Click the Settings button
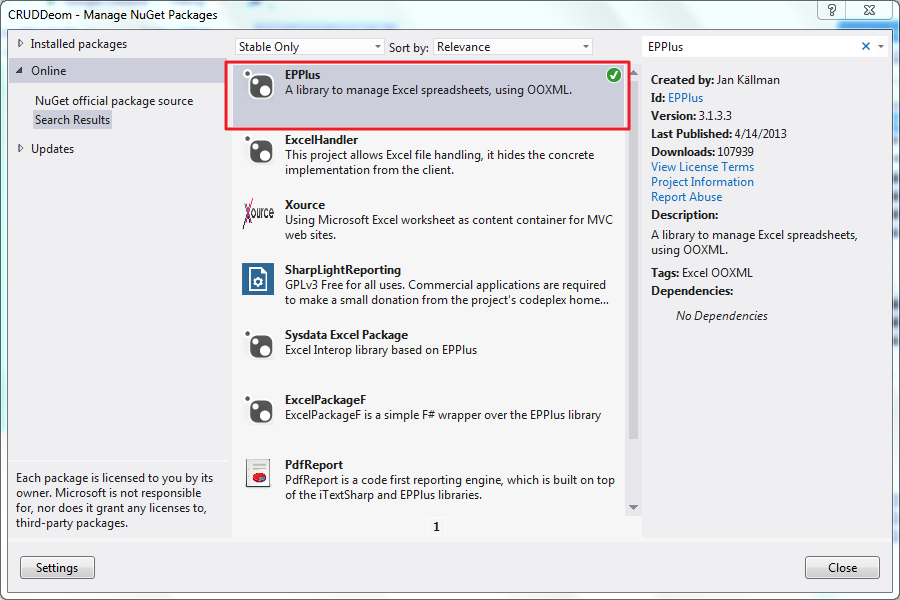Screen dimensions: 900x600 point(57,568)
